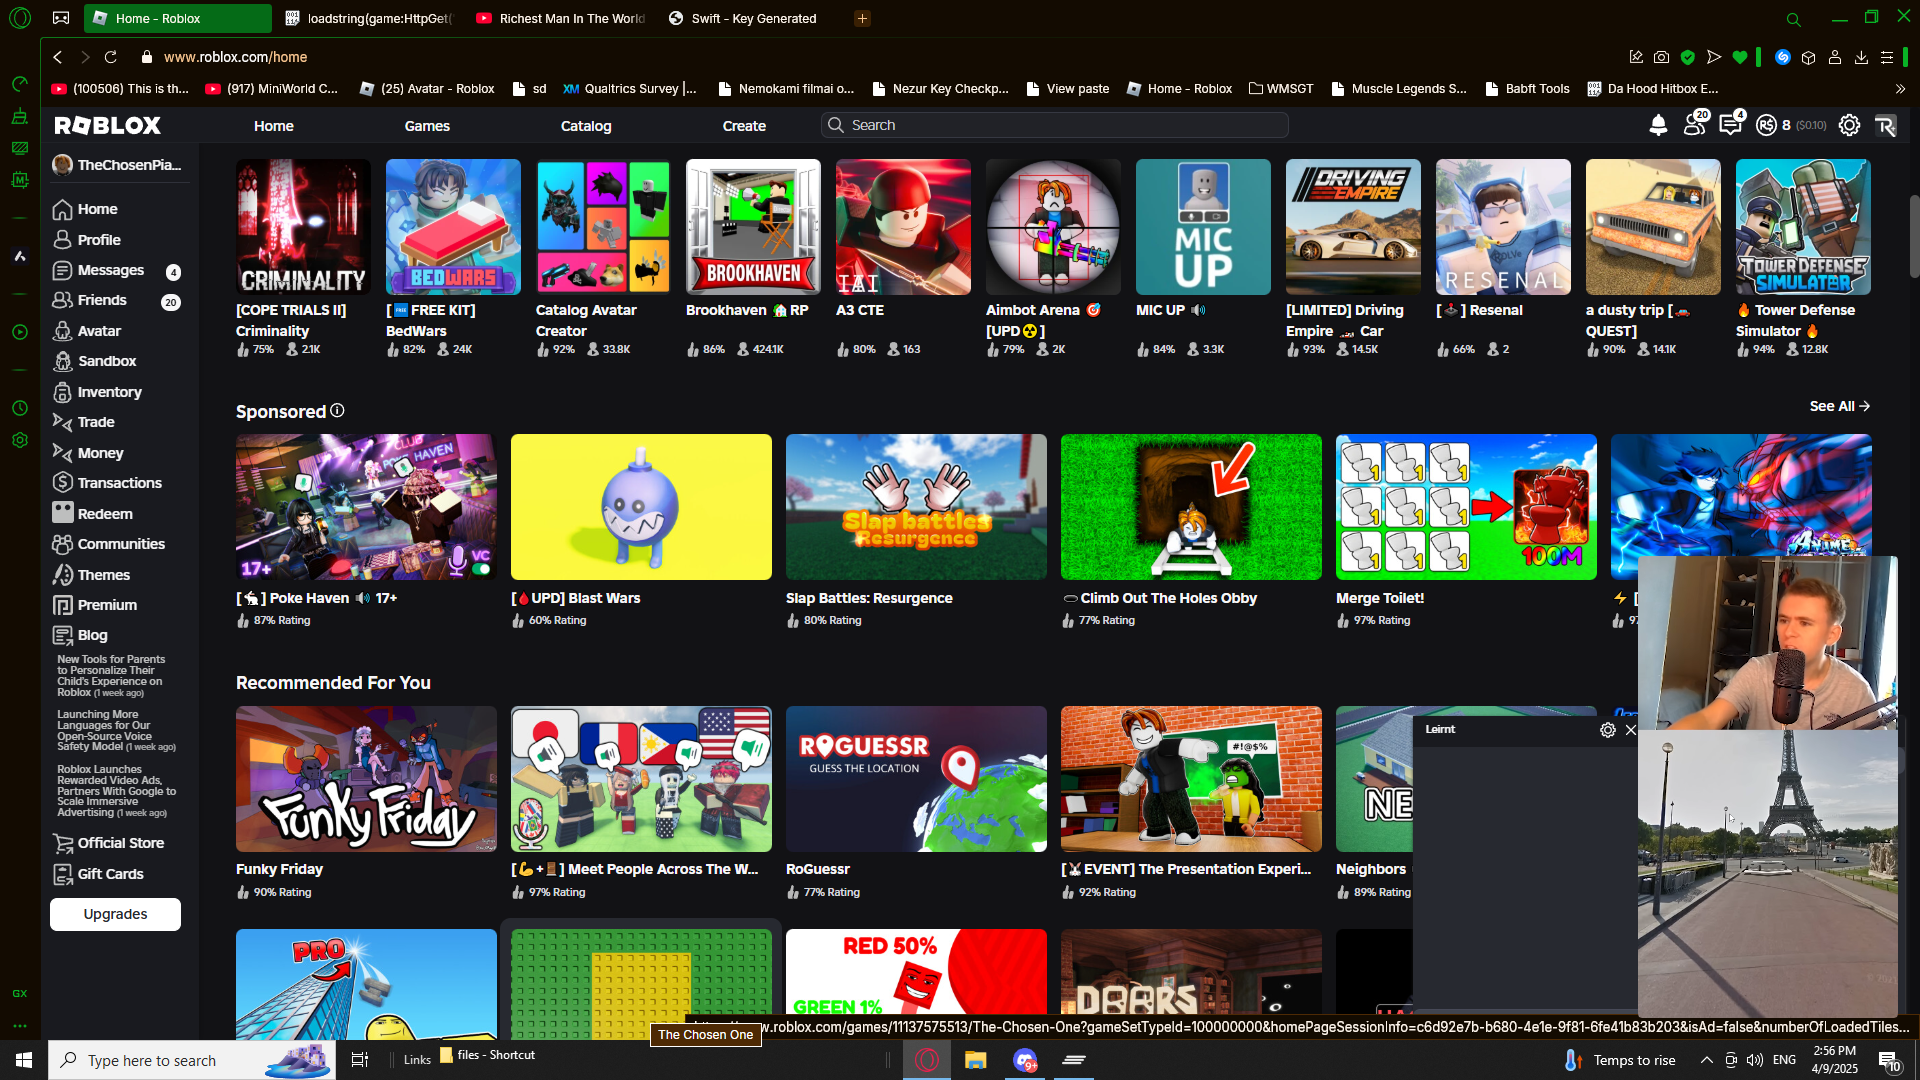Reload the Roblox page

coord(111,57)
